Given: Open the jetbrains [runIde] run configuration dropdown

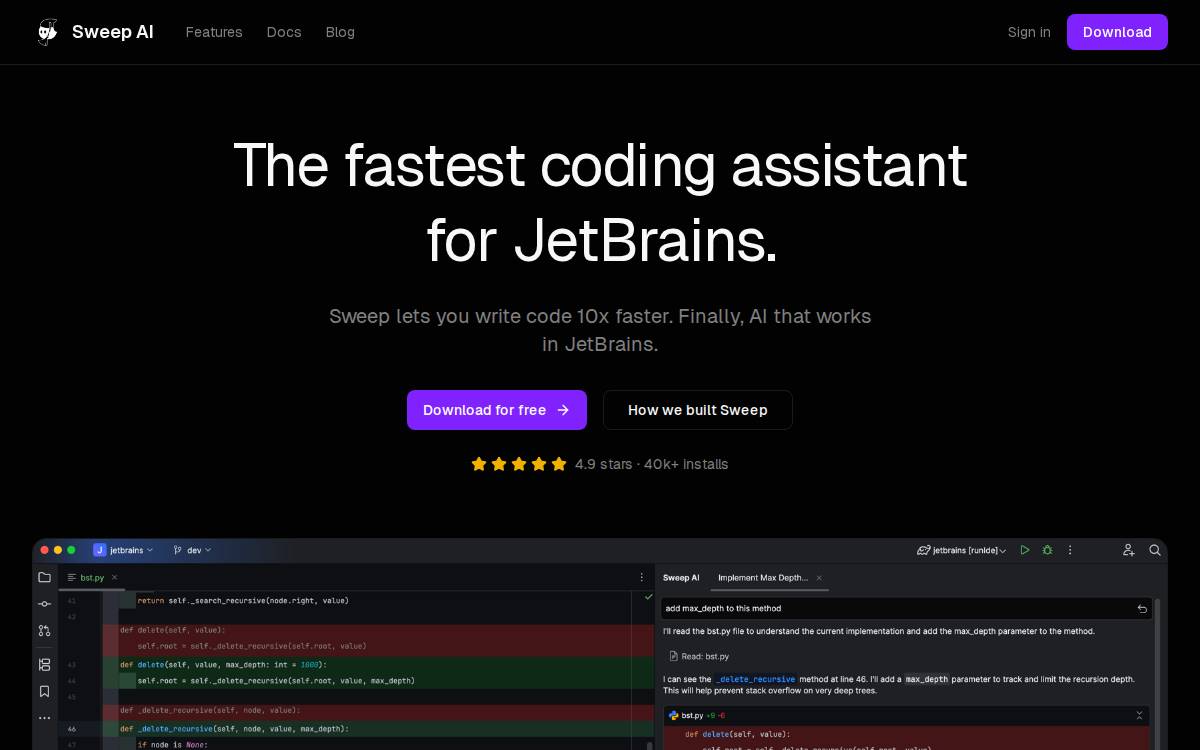Looking at the screenshot, I should 962,550.
